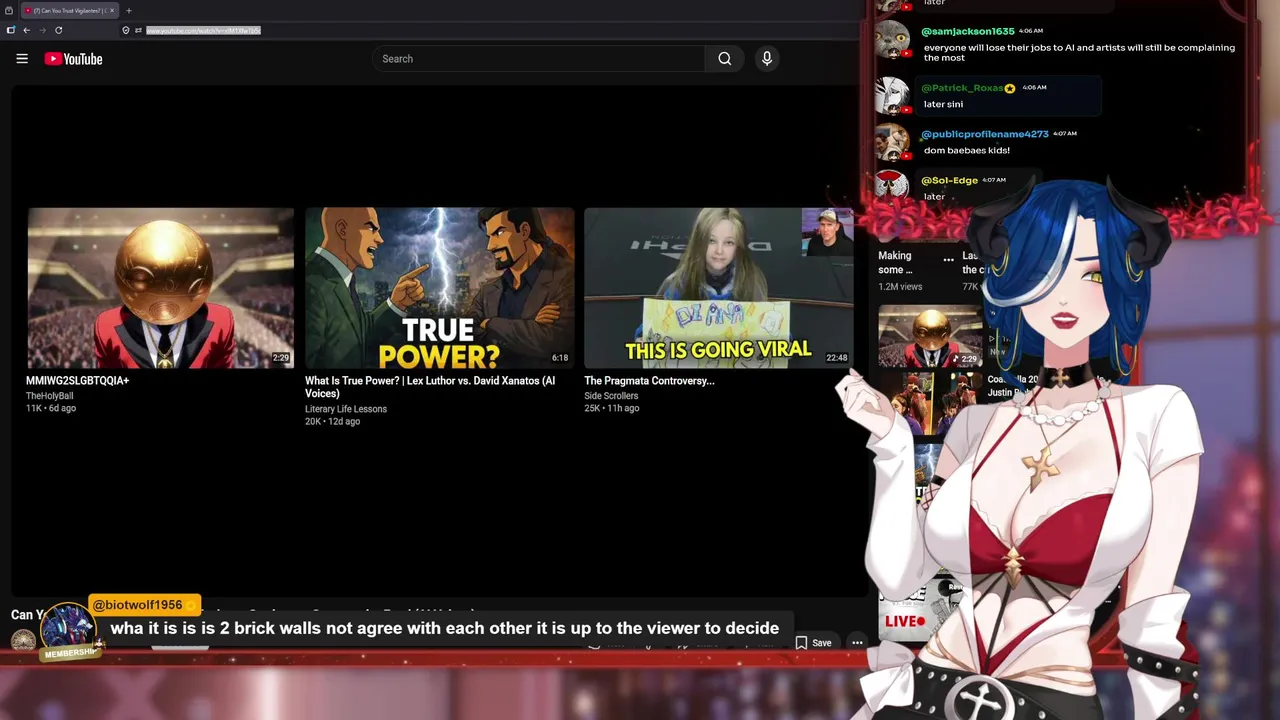Click the @biotwolf1956 username banner

pyautogui.click(x=145, y=605)
